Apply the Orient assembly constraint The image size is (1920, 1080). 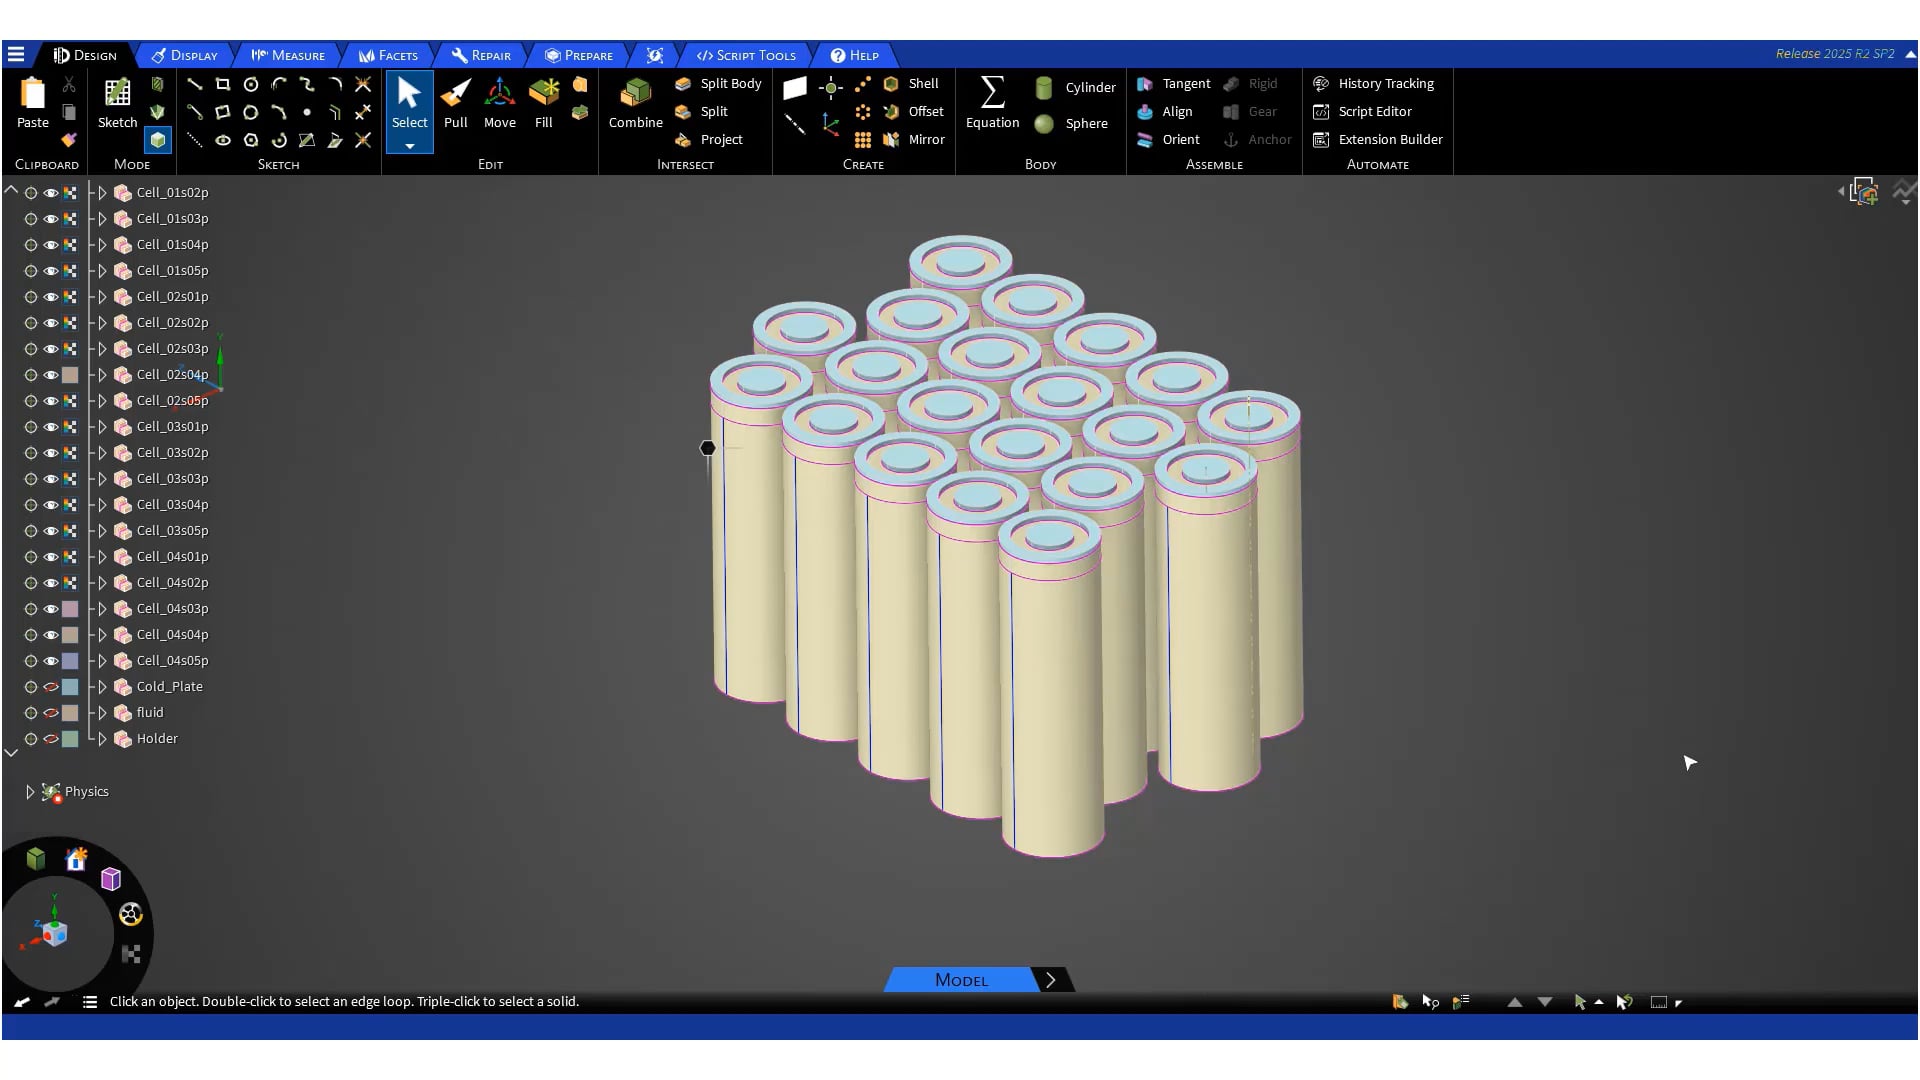click(1168, 140)
